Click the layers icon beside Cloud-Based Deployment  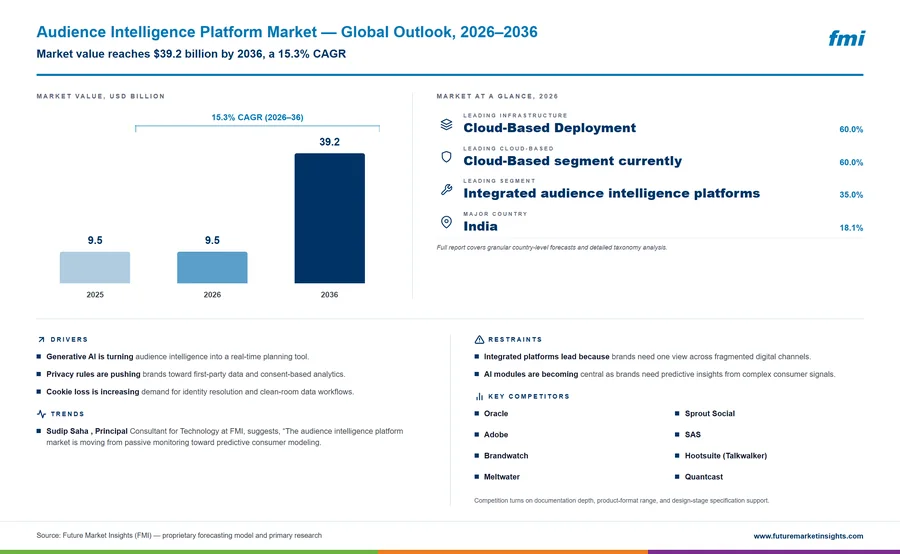click(446, 124)
